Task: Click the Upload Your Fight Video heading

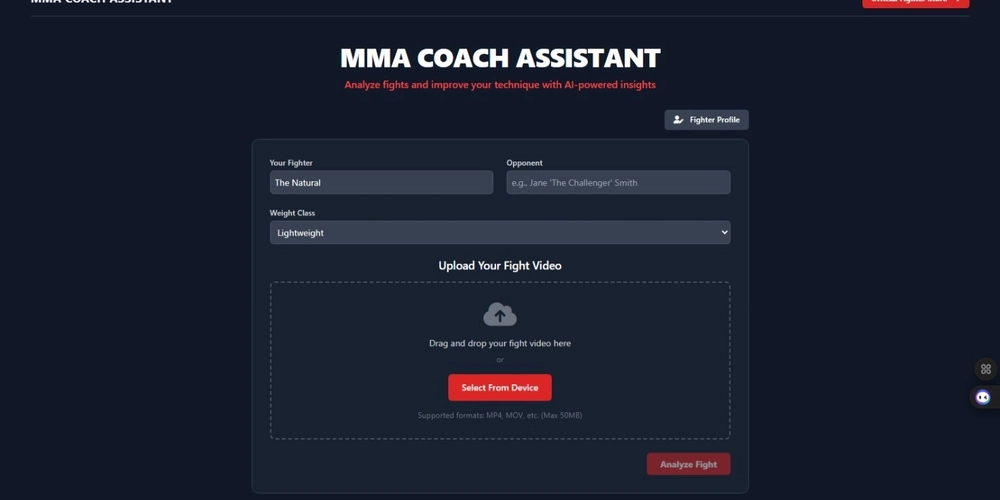Action: pos(500,265)
